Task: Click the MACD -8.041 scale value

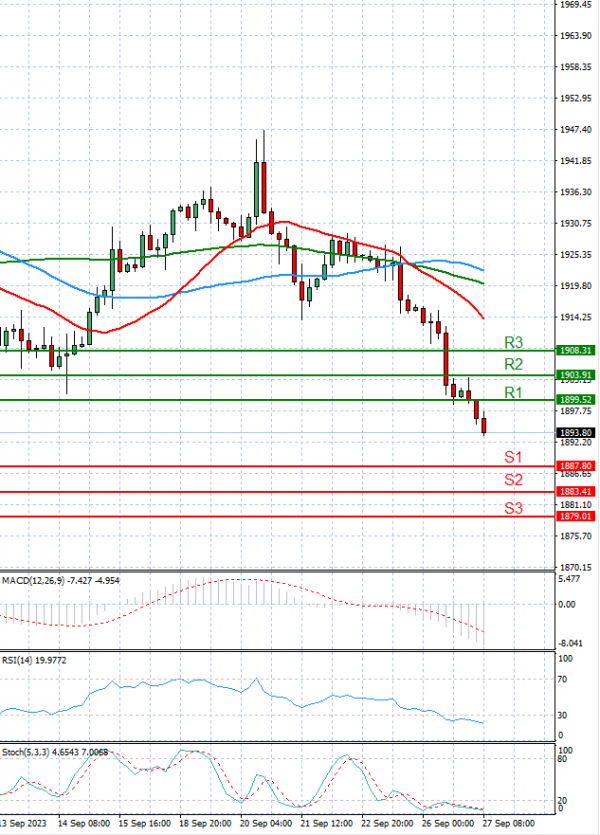Action: (x=570, y=643)
